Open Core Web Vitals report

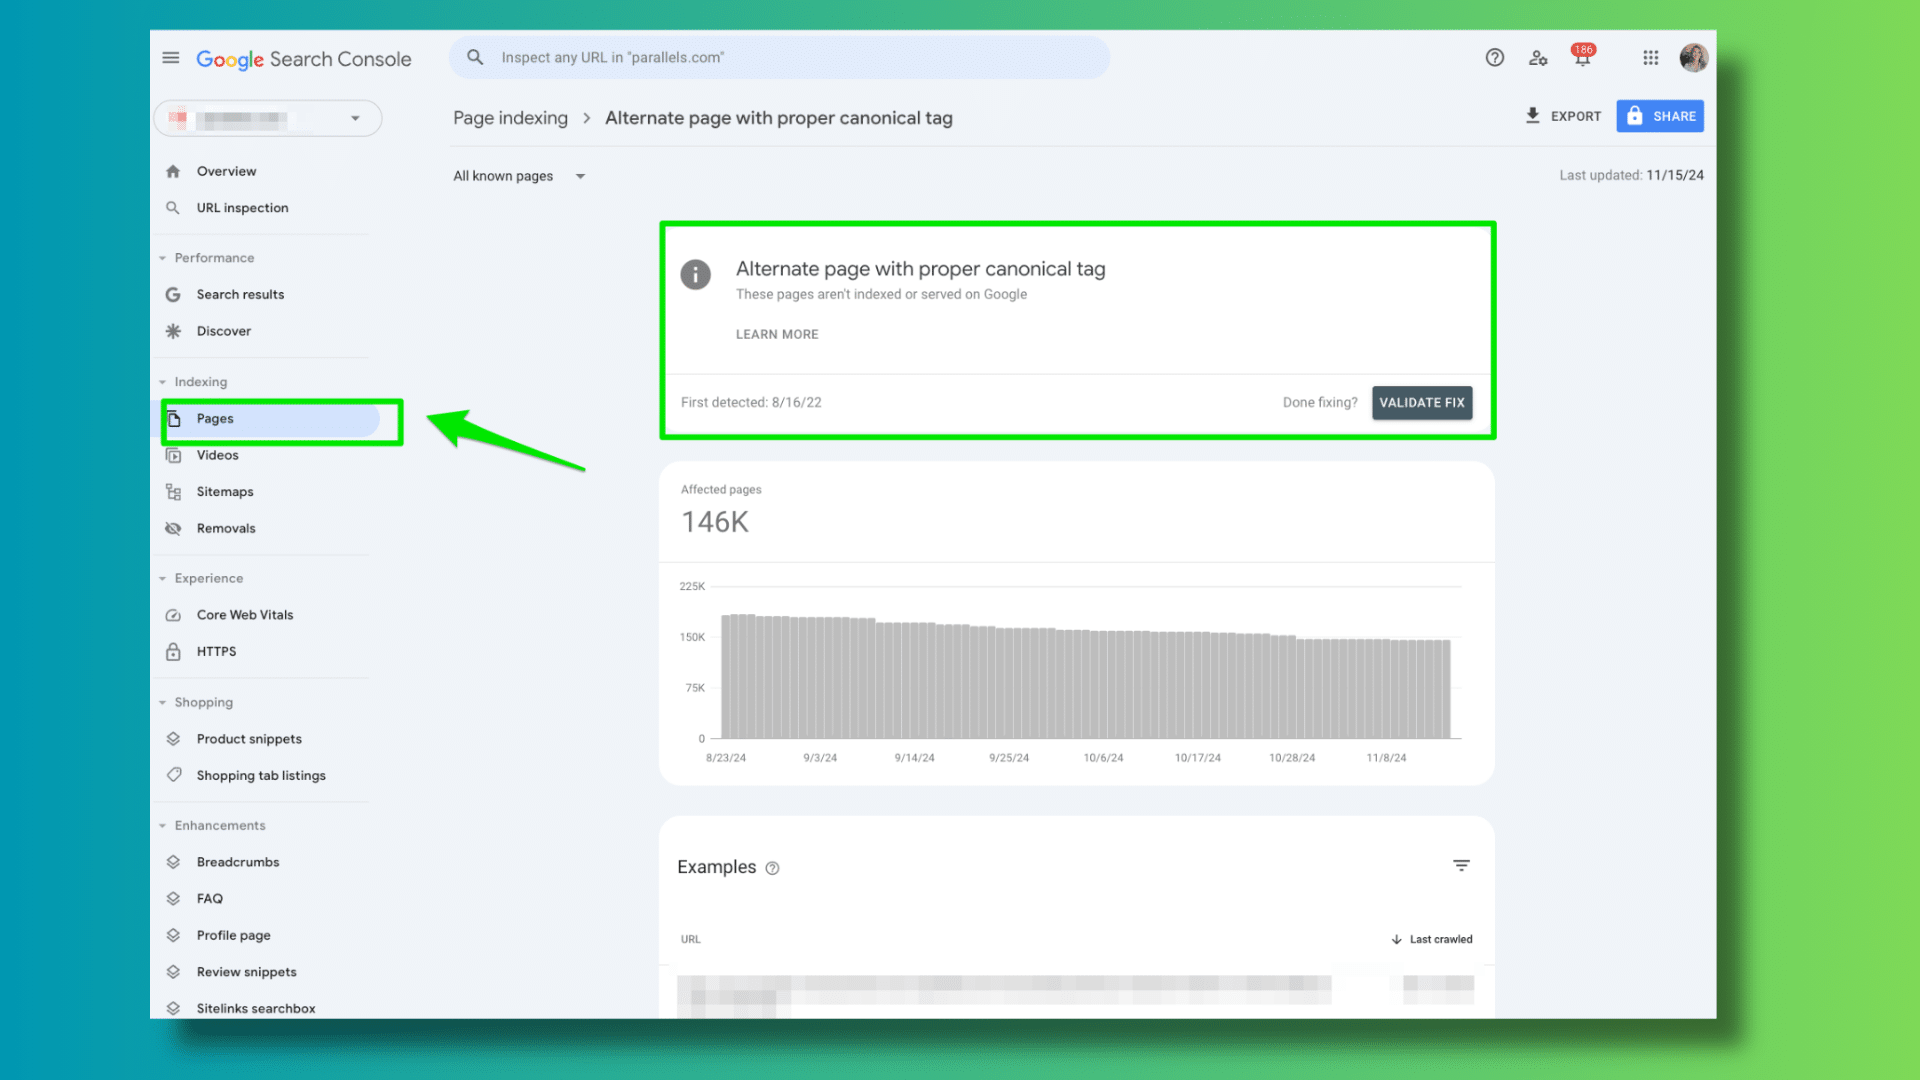point(245,615)
